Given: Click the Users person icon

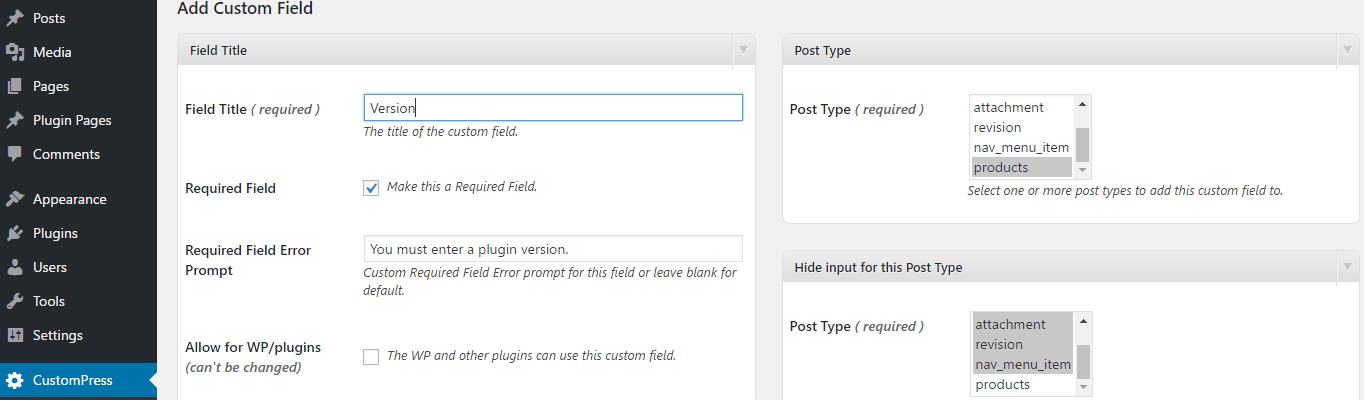Looking at the screenshot, I should (x=15, y=267).
